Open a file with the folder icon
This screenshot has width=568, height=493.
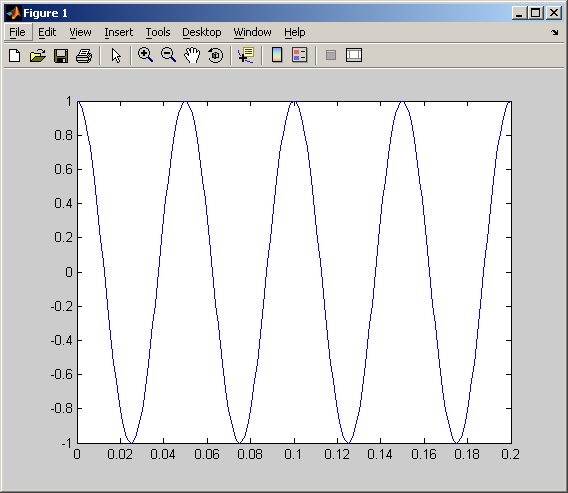(38, 55)
